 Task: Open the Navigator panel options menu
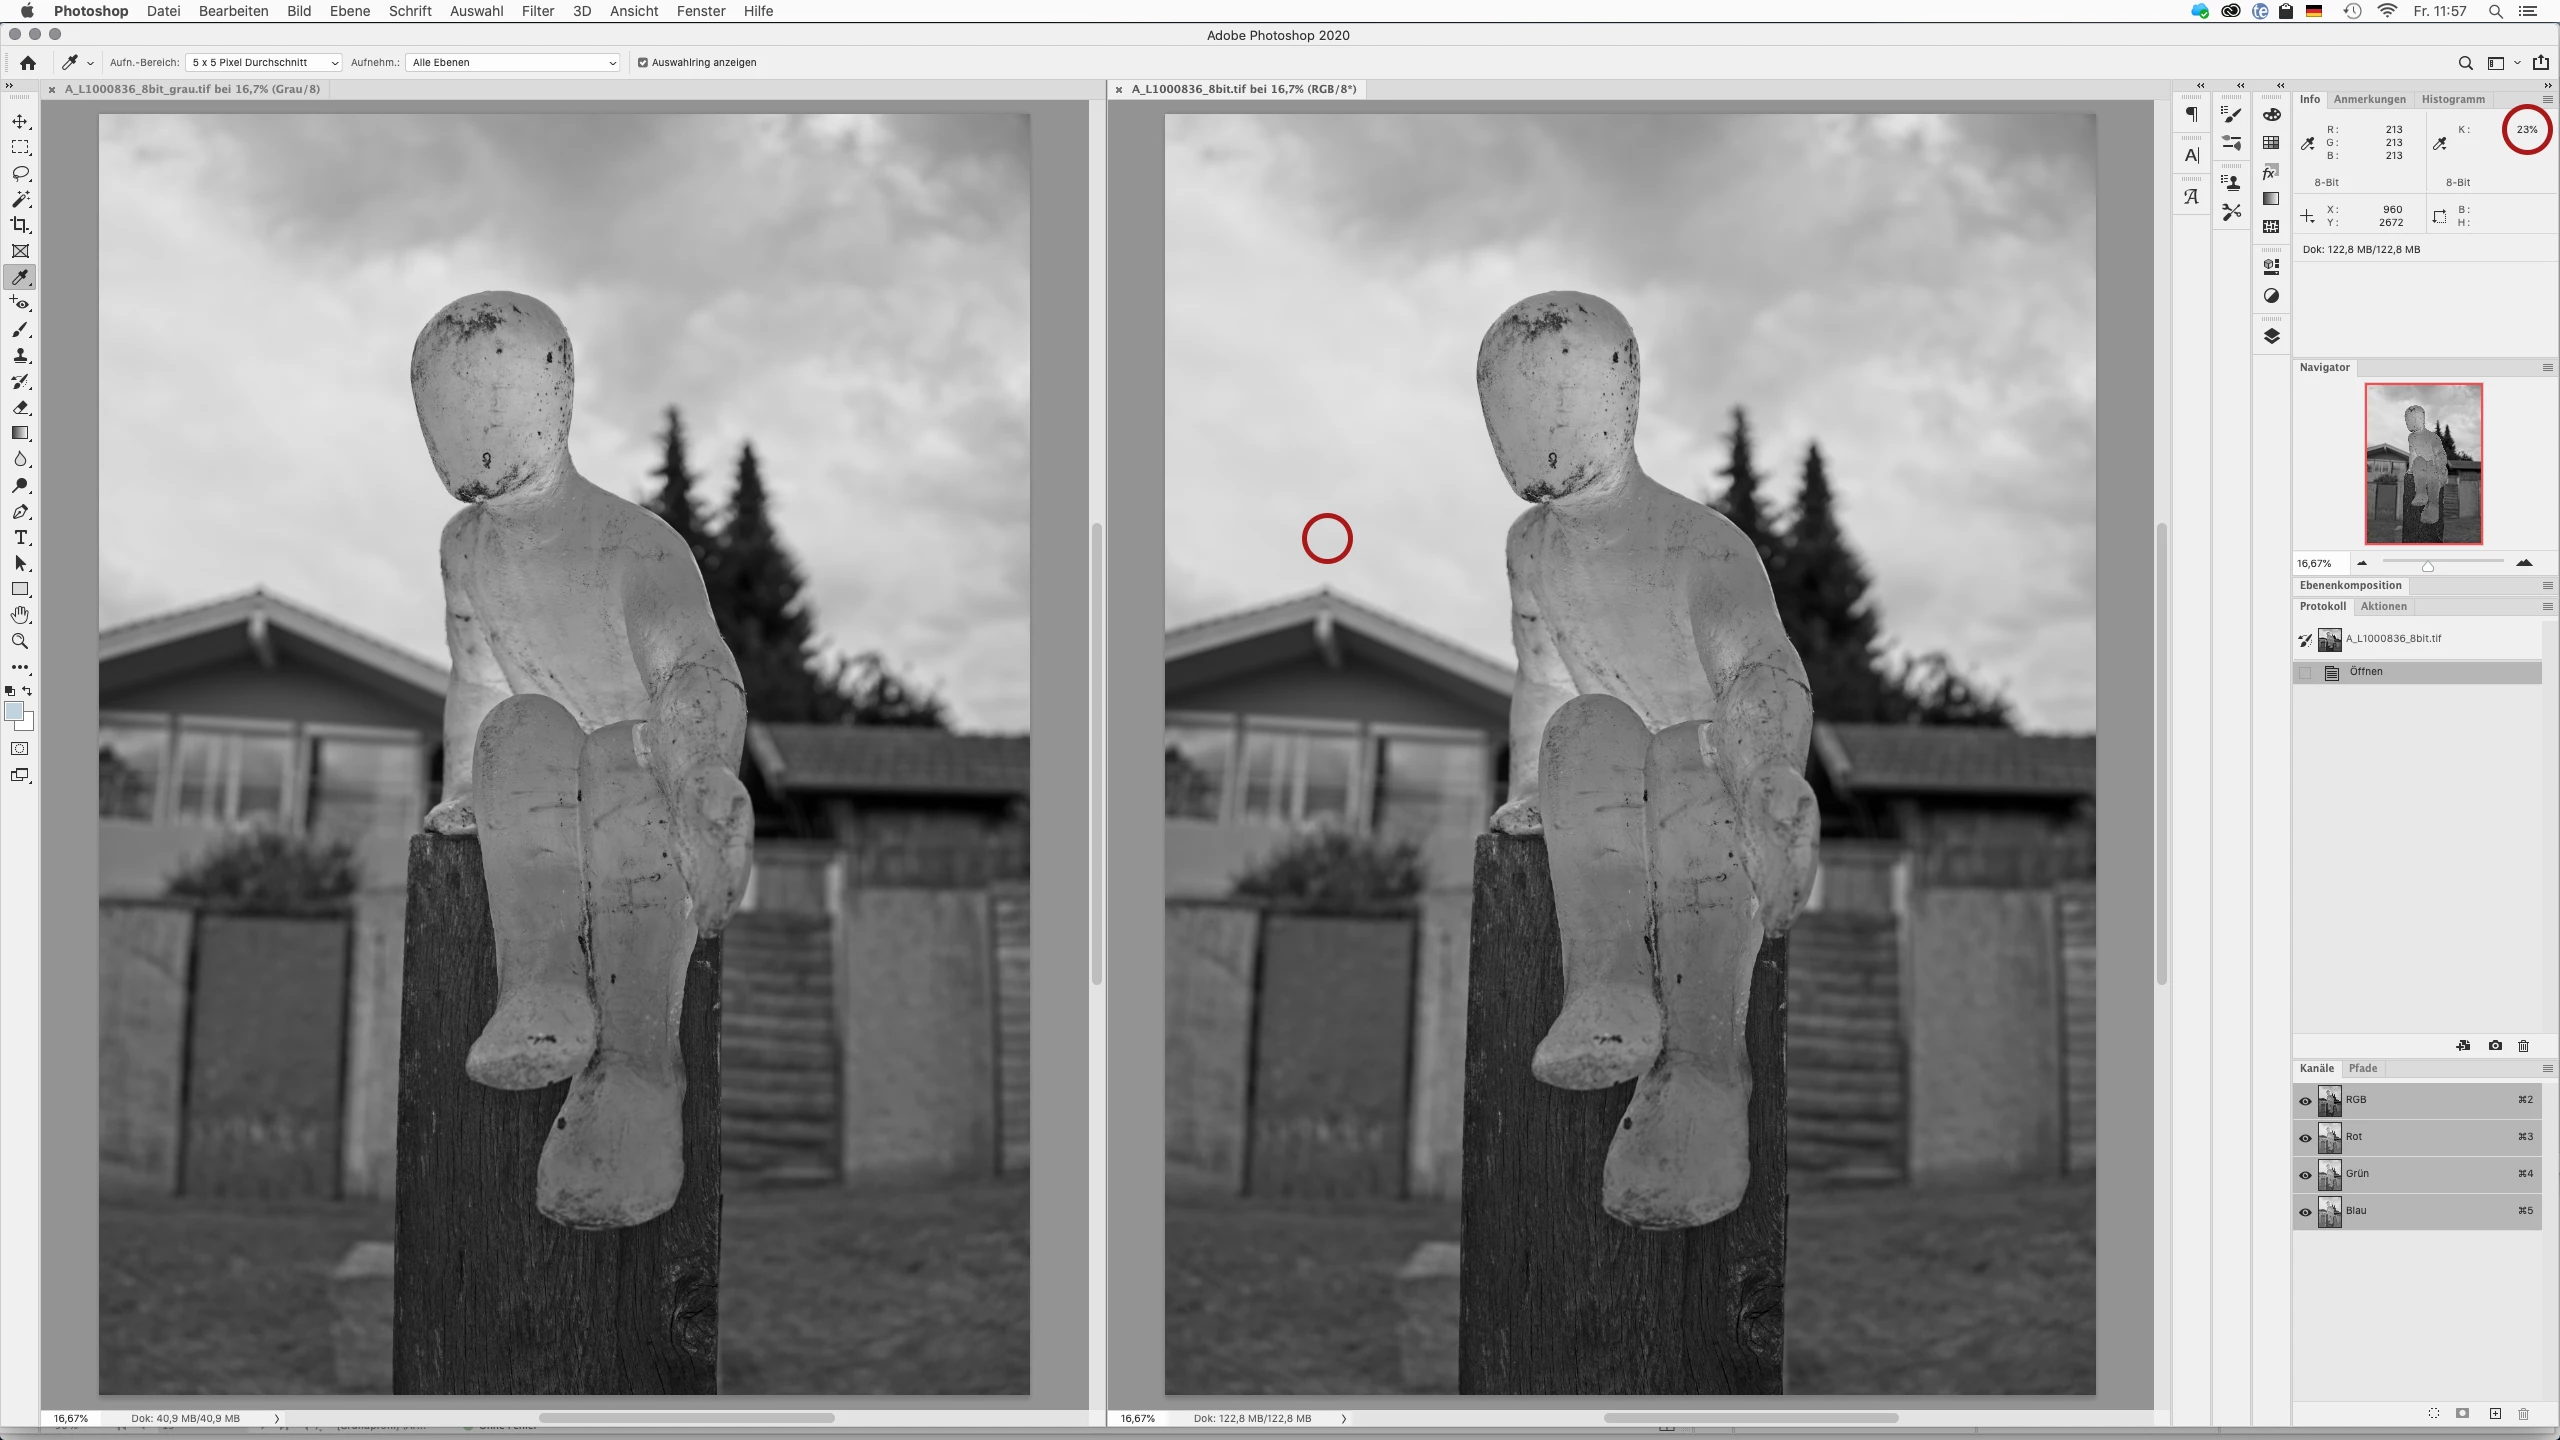[x=2547, y=368]
